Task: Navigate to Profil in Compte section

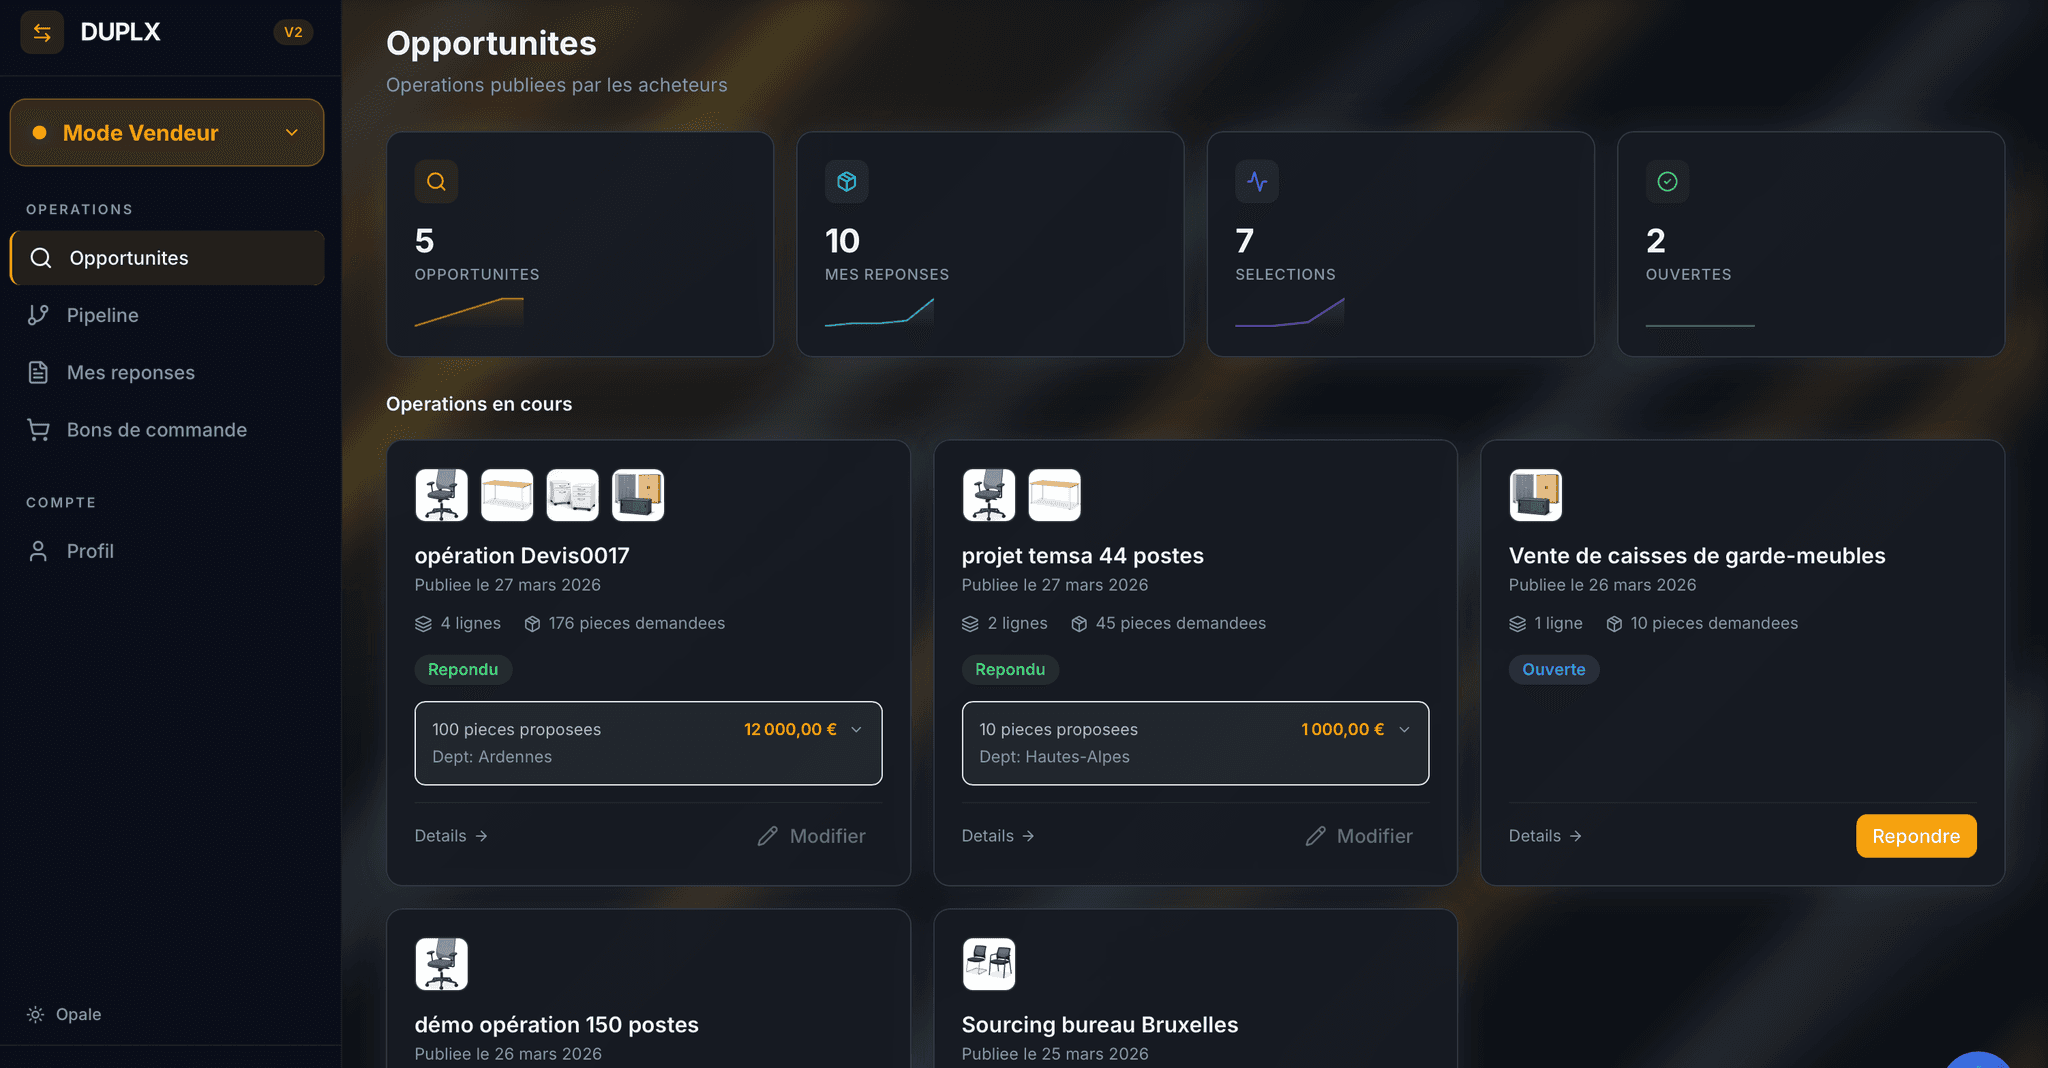Action: [90, 551]
